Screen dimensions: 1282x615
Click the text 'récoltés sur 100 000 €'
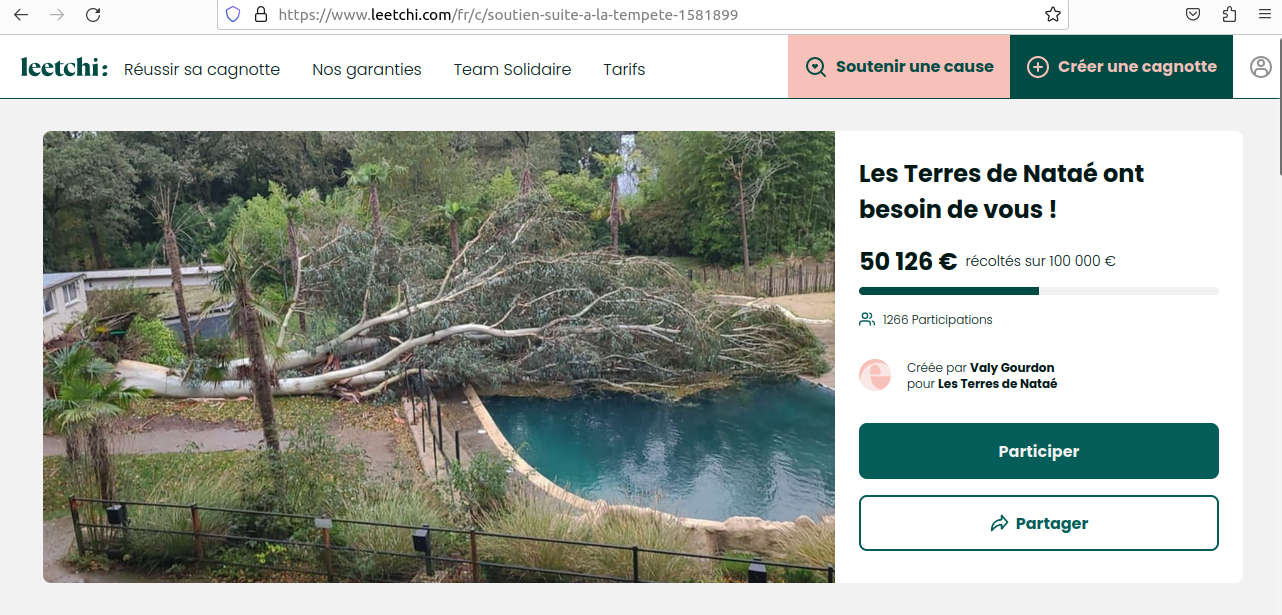(1041, 262)
